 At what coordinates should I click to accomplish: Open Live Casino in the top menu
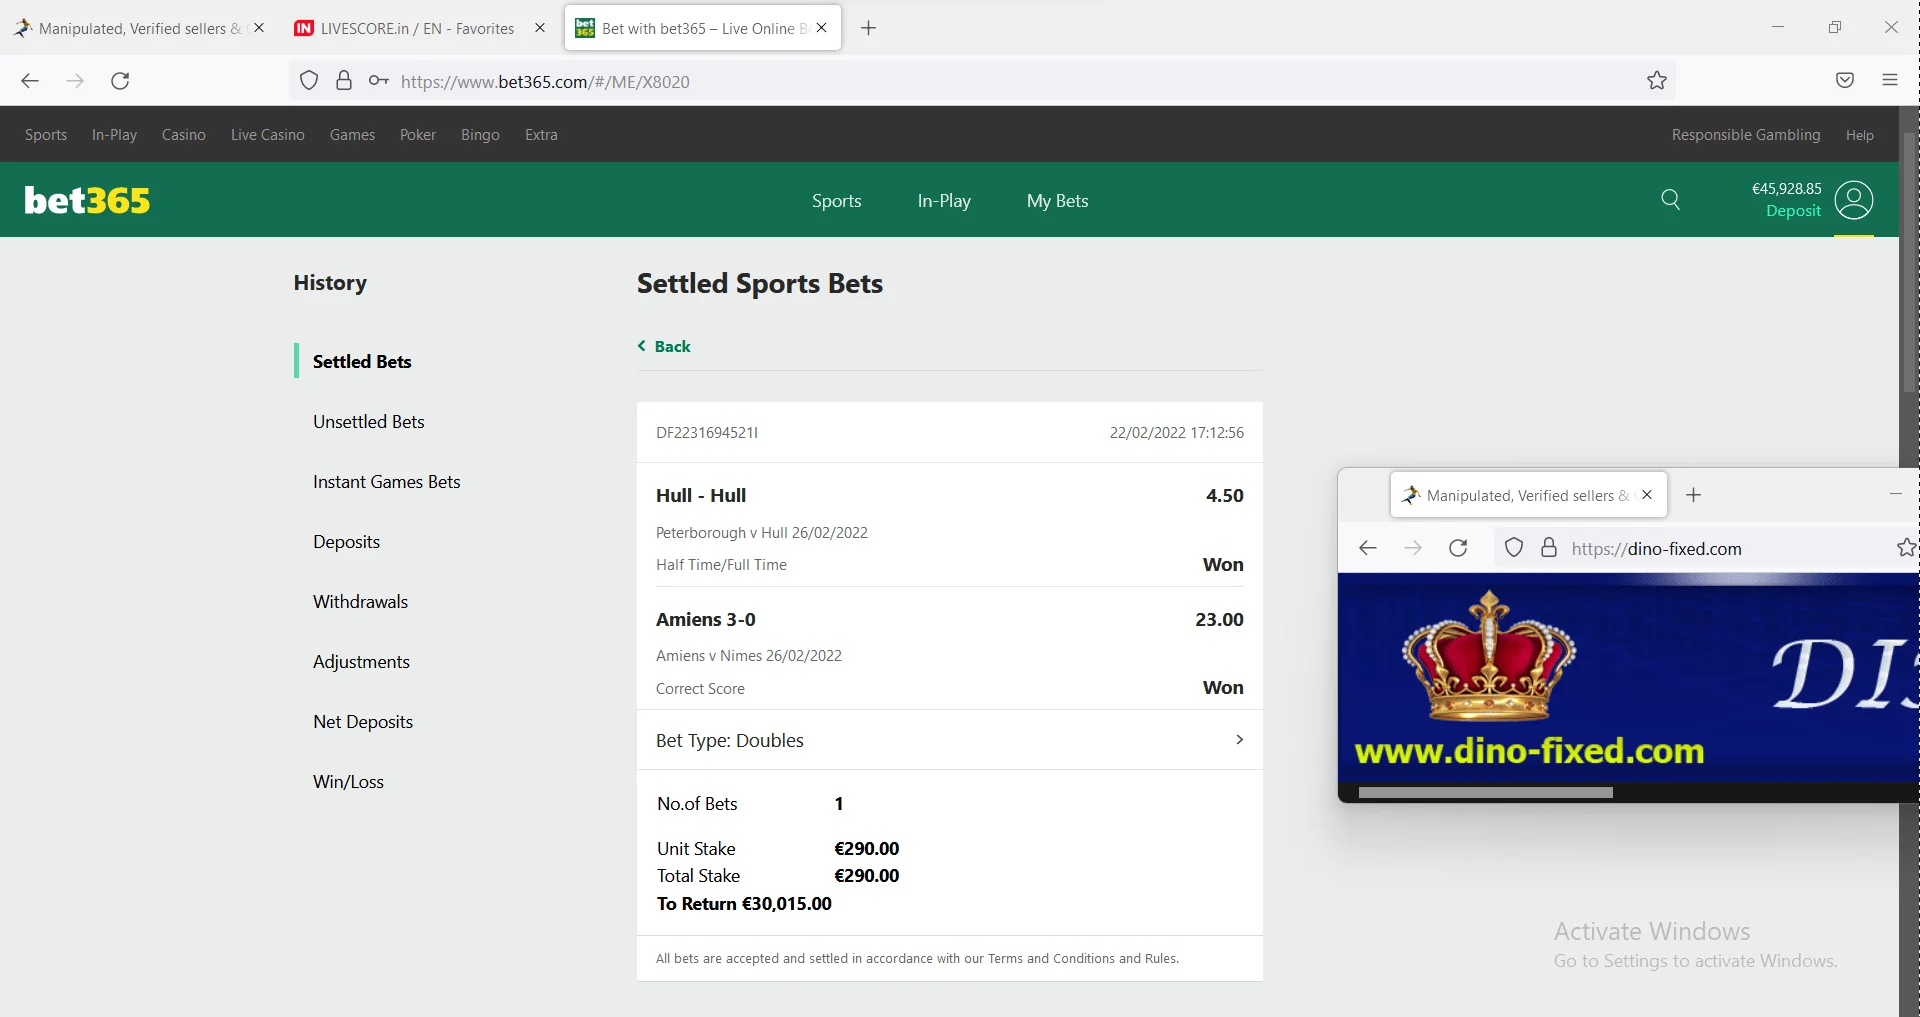(x=268, y=135)
